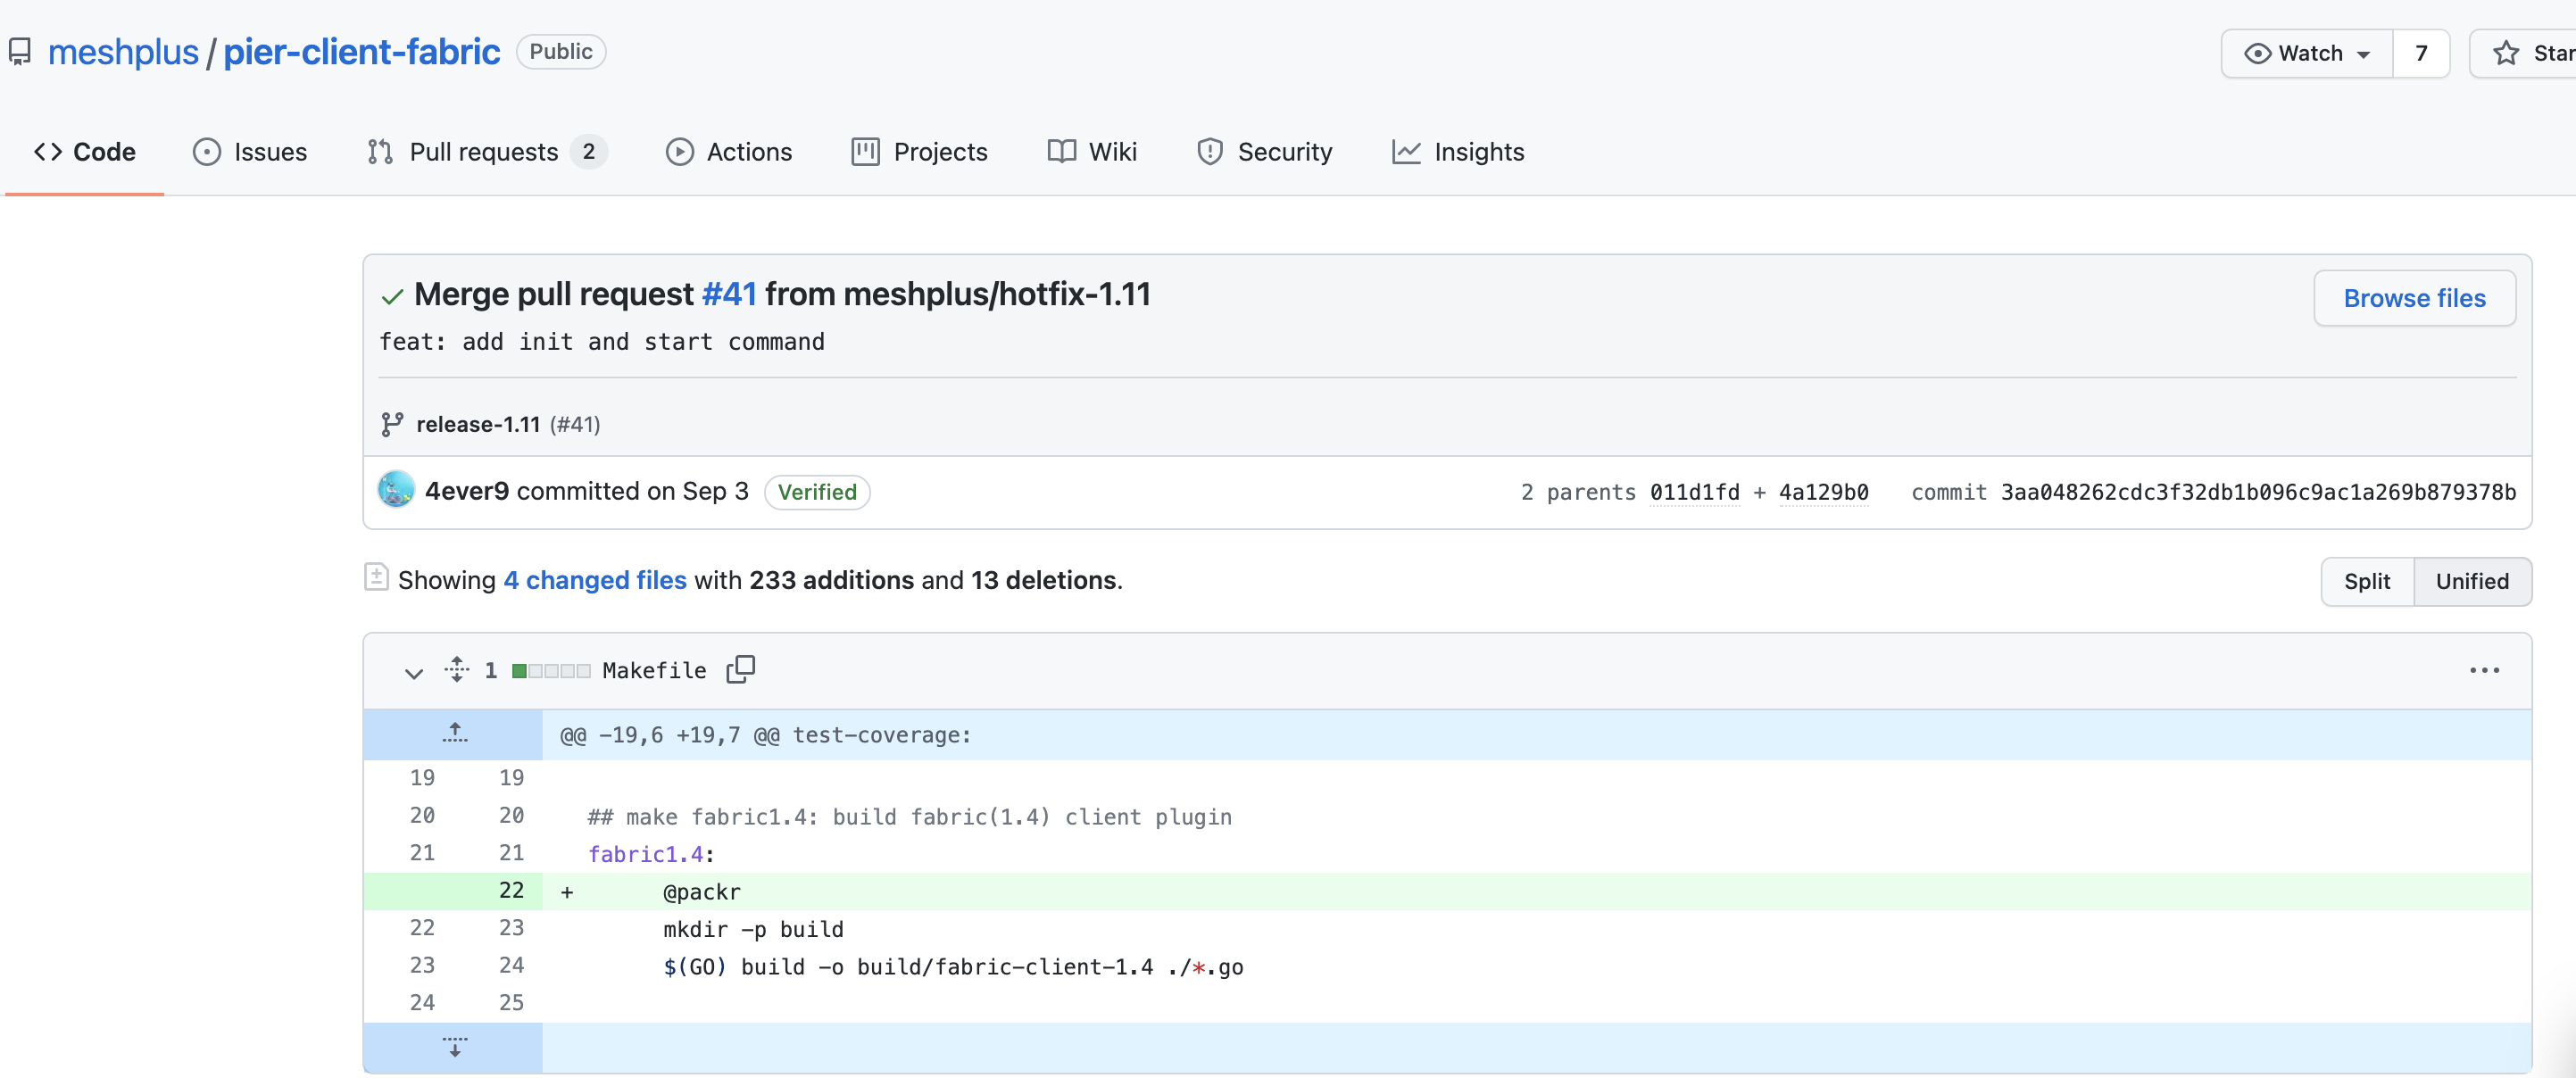Click the 4ever9 author avatar
Image resolution: width=2576 pixels, height=1078 pixels.
[x=396, y=491]
